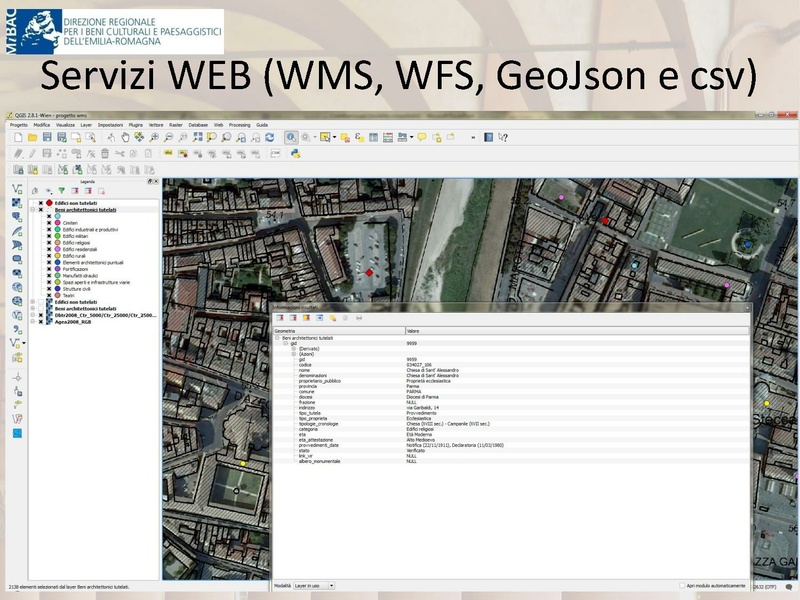Select the Pan Map hand tool
The image size is (800, 600).
[x=124, y=137]
